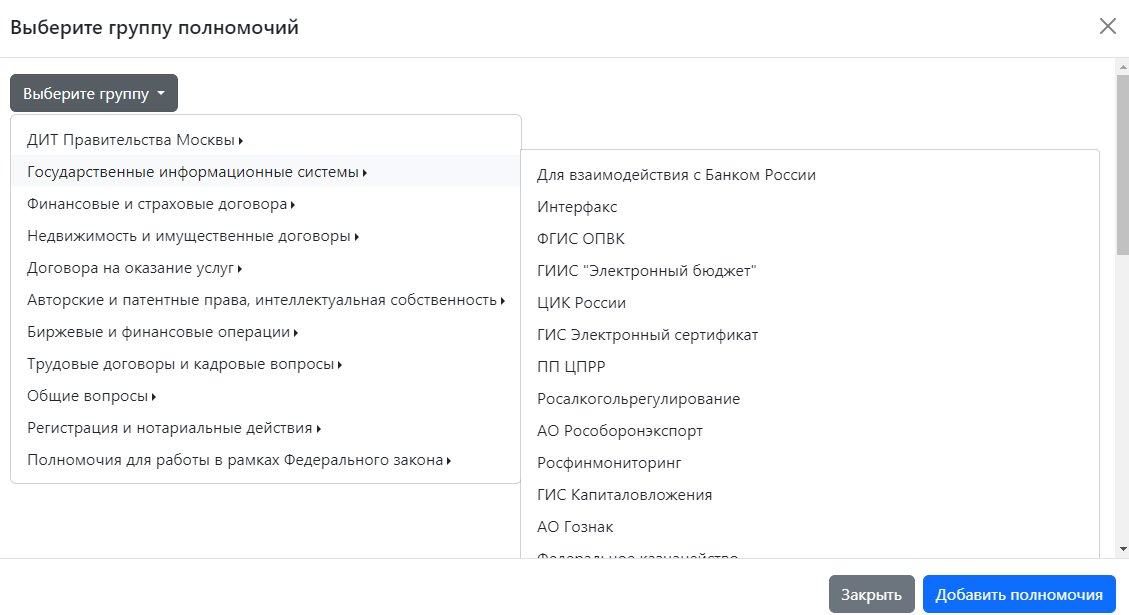Open 'Недвижимость и имущественные договоры' group
The height and width of the screenshot is (615, 1129).
[192, 237]
